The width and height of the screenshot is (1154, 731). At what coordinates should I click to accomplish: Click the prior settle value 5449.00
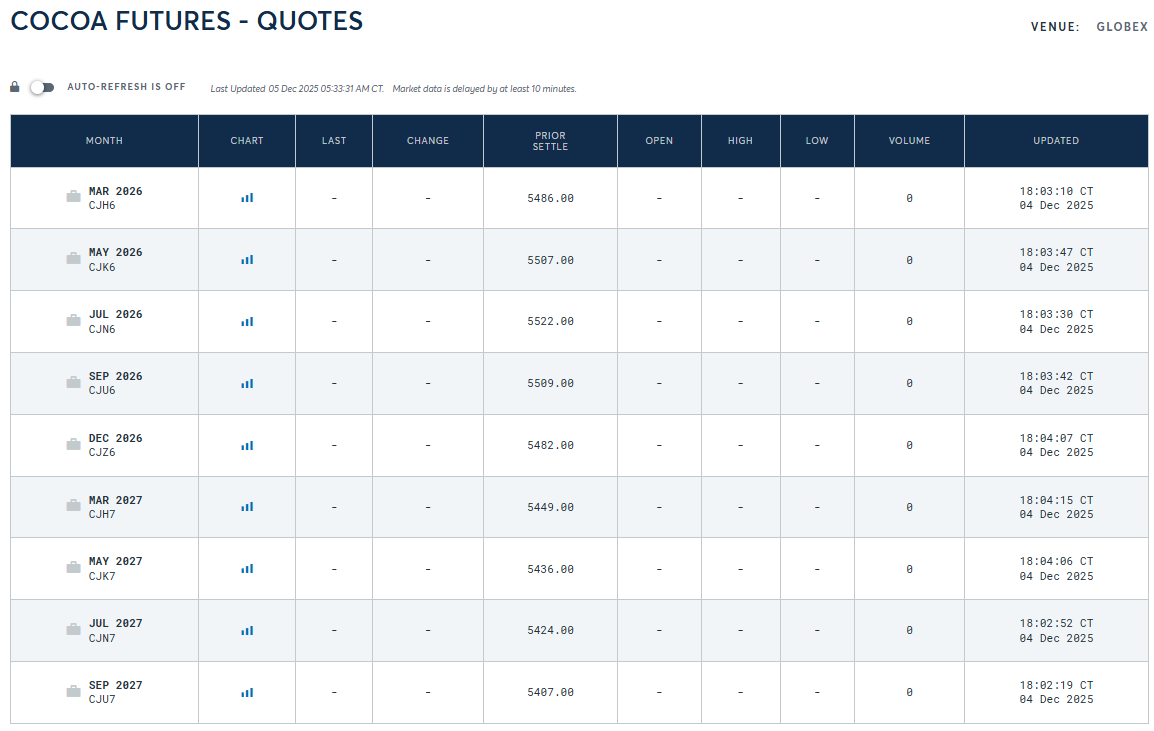(551, 507)
